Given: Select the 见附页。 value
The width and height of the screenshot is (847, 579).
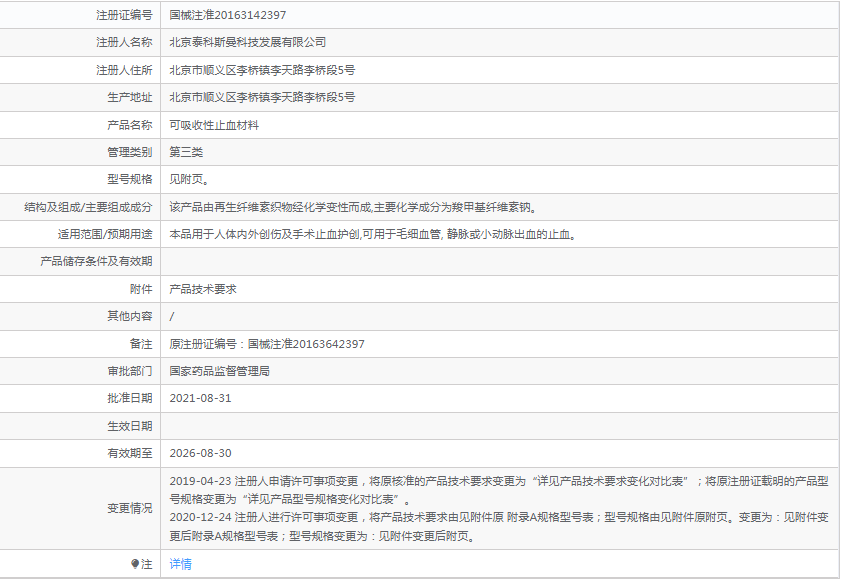Looking at the screenshot, I should 189,179.
